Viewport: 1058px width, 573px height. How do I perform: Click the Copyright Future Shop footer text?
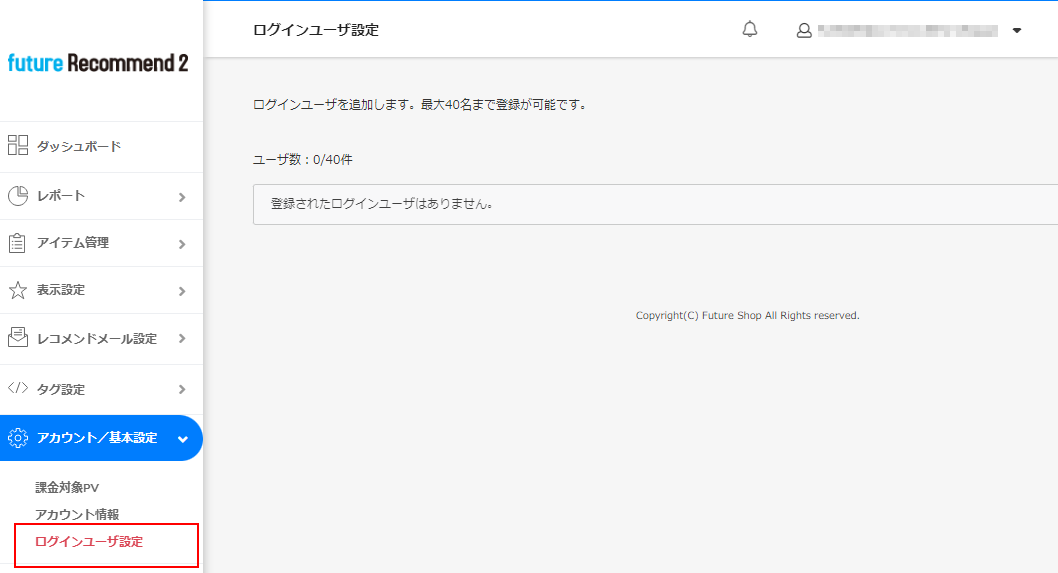(748, 315)
